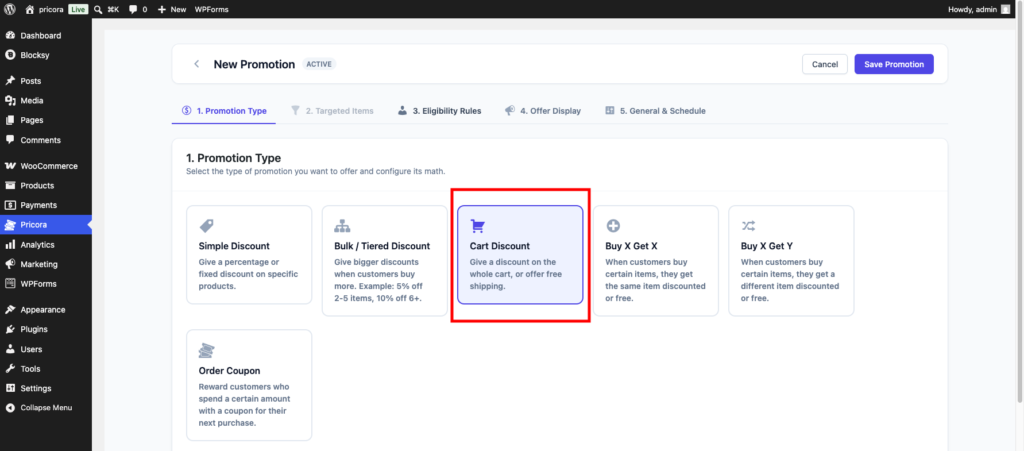Open Pricora in the sidebar menu
Screen dimensions: 1024x451
46,225
